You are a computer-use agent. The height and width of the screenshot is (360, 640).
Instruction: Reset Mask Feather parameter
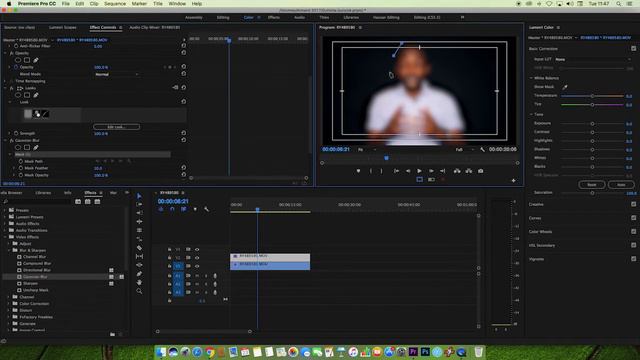tap(184, 168)
